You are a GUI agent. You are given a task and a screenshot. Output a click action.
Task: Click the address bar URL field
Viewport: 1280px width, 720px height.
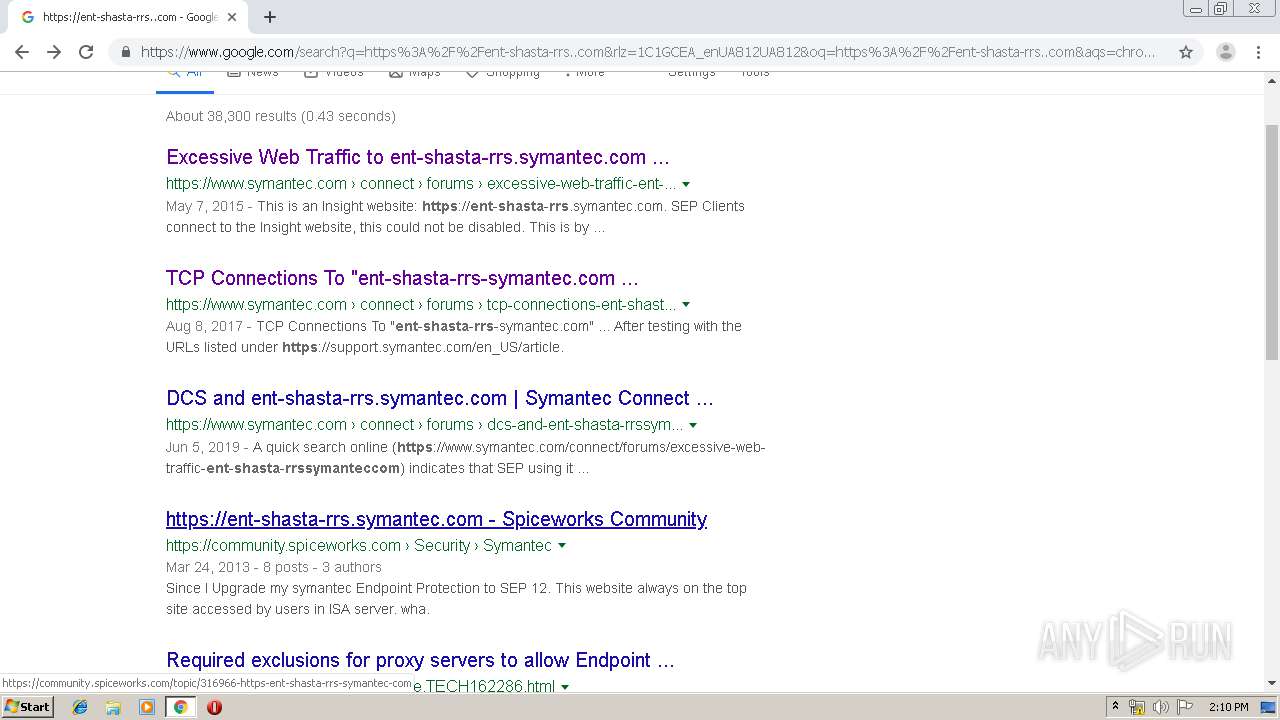pyautogui.click(x=648, y=52)
